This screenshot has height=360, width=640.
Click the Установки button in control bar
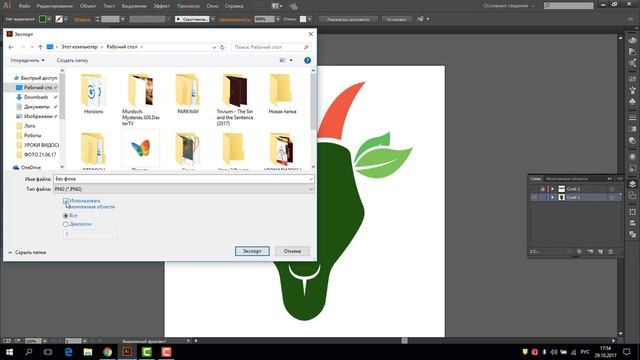(397, 19)
